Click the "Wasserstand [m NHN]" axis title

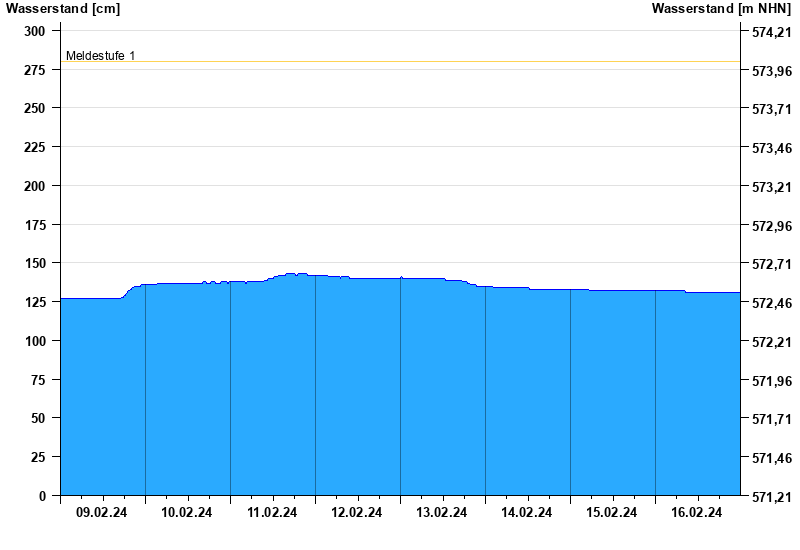[x=721, y=9]
